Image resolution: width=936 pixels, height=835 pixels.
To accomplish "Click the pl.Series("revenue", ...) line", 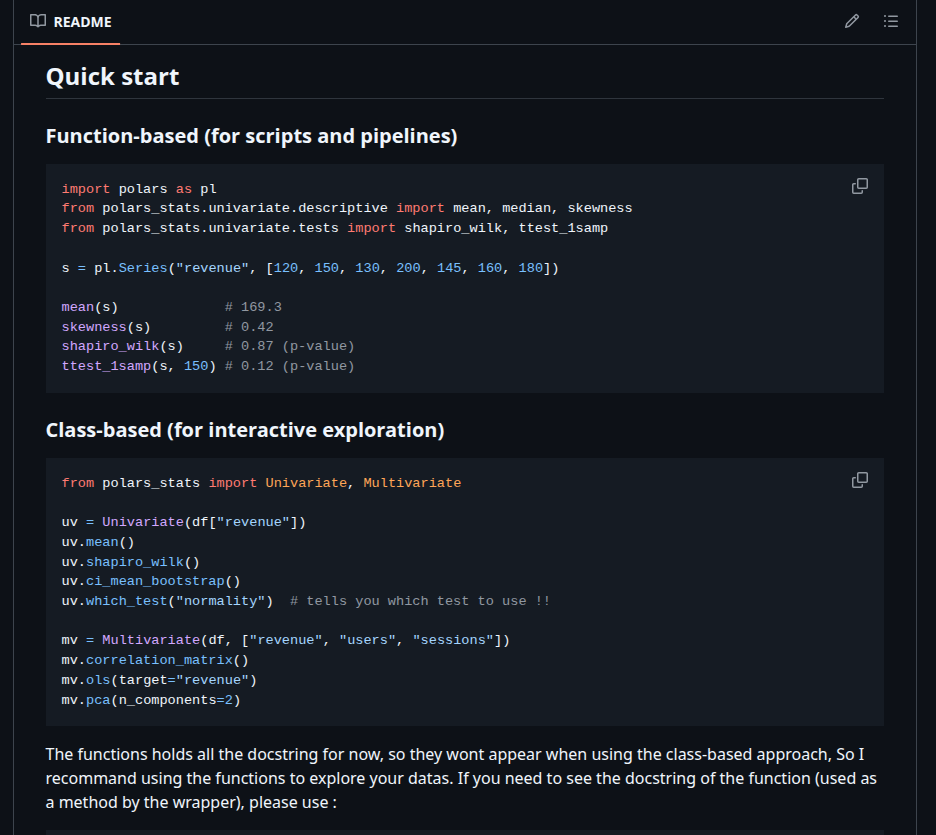I will tap(310, 268).
